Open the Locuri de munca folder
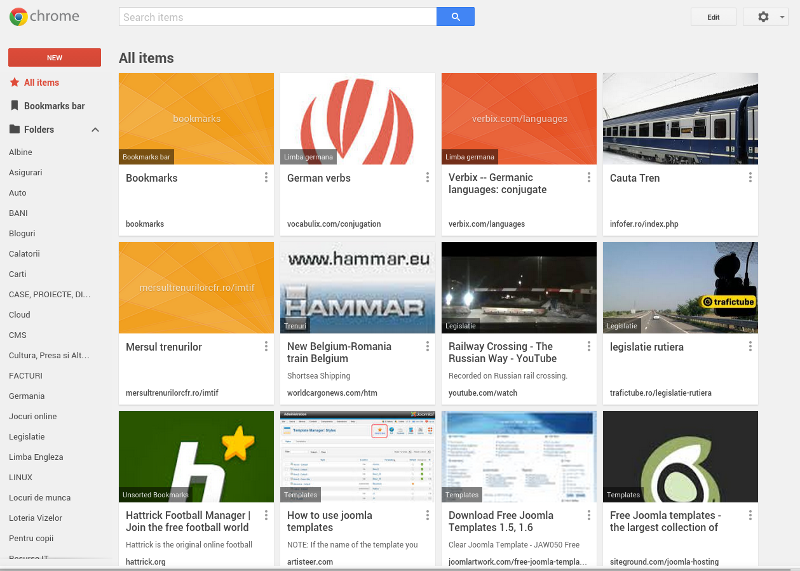 [39, 498]
